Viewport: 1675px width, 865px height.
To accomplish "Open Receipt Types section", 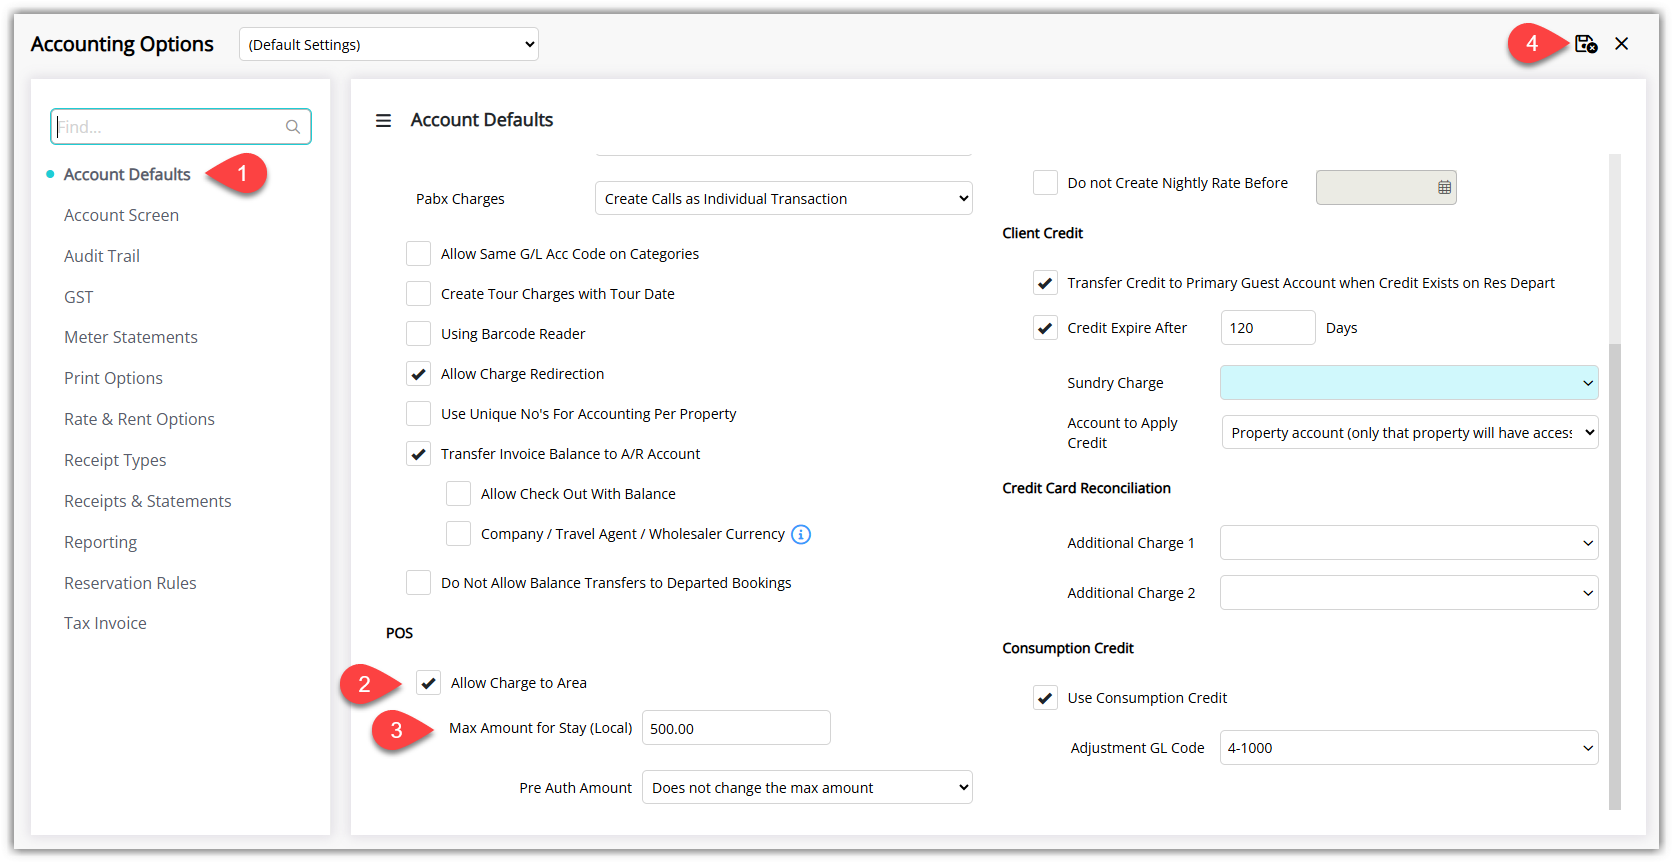I will coord(115,460).
